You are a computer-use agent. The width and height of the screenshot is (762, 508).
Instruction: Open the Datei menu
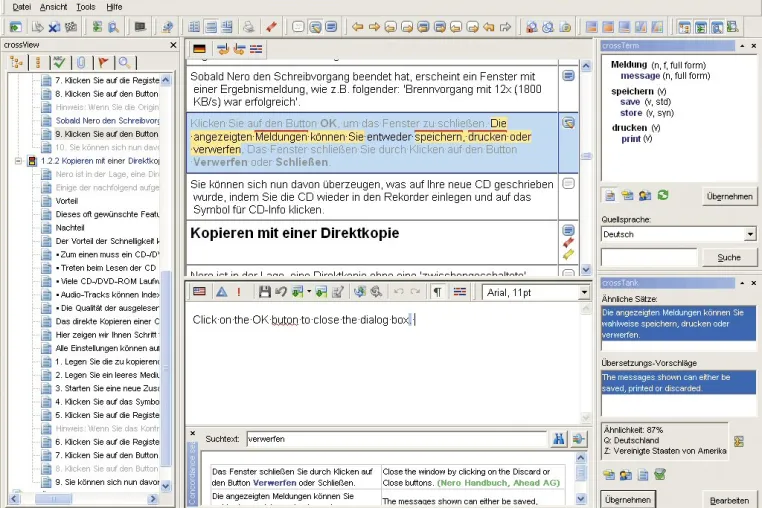click(x=21, y=7)
